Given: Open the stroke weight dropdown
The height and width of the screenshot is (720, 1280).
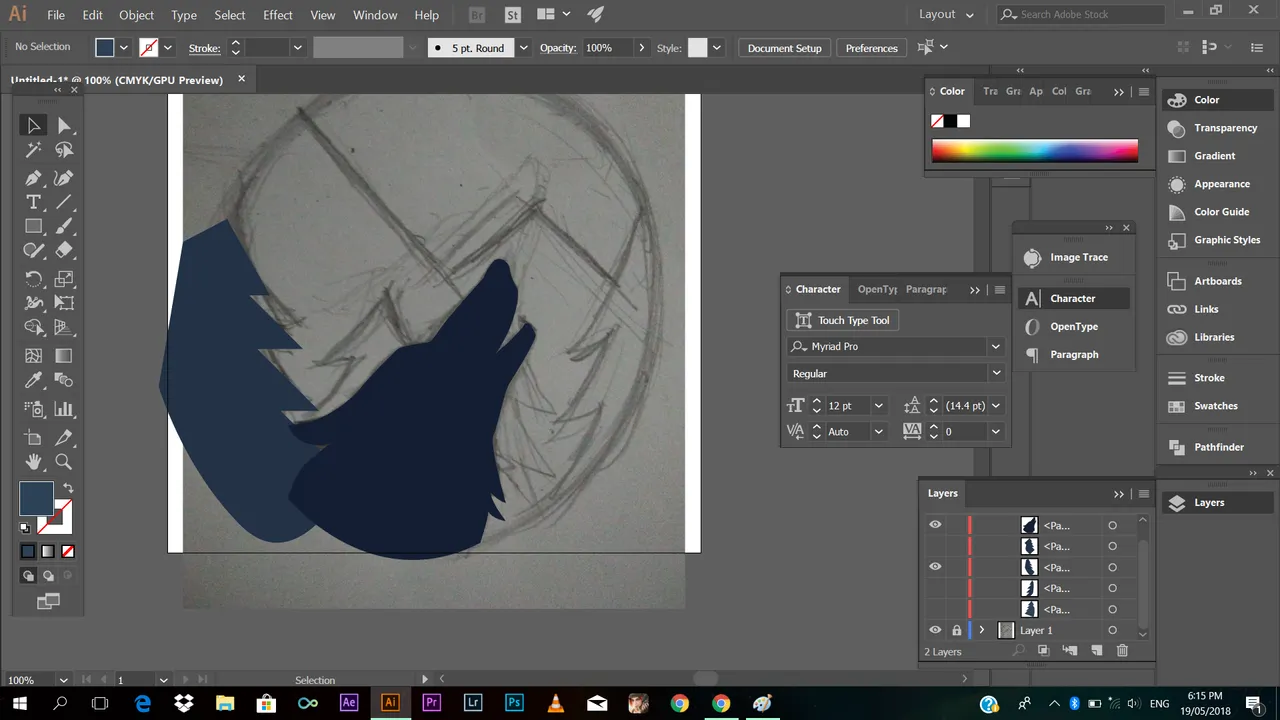Looking at the screenshot, I should tap(297, 48).
